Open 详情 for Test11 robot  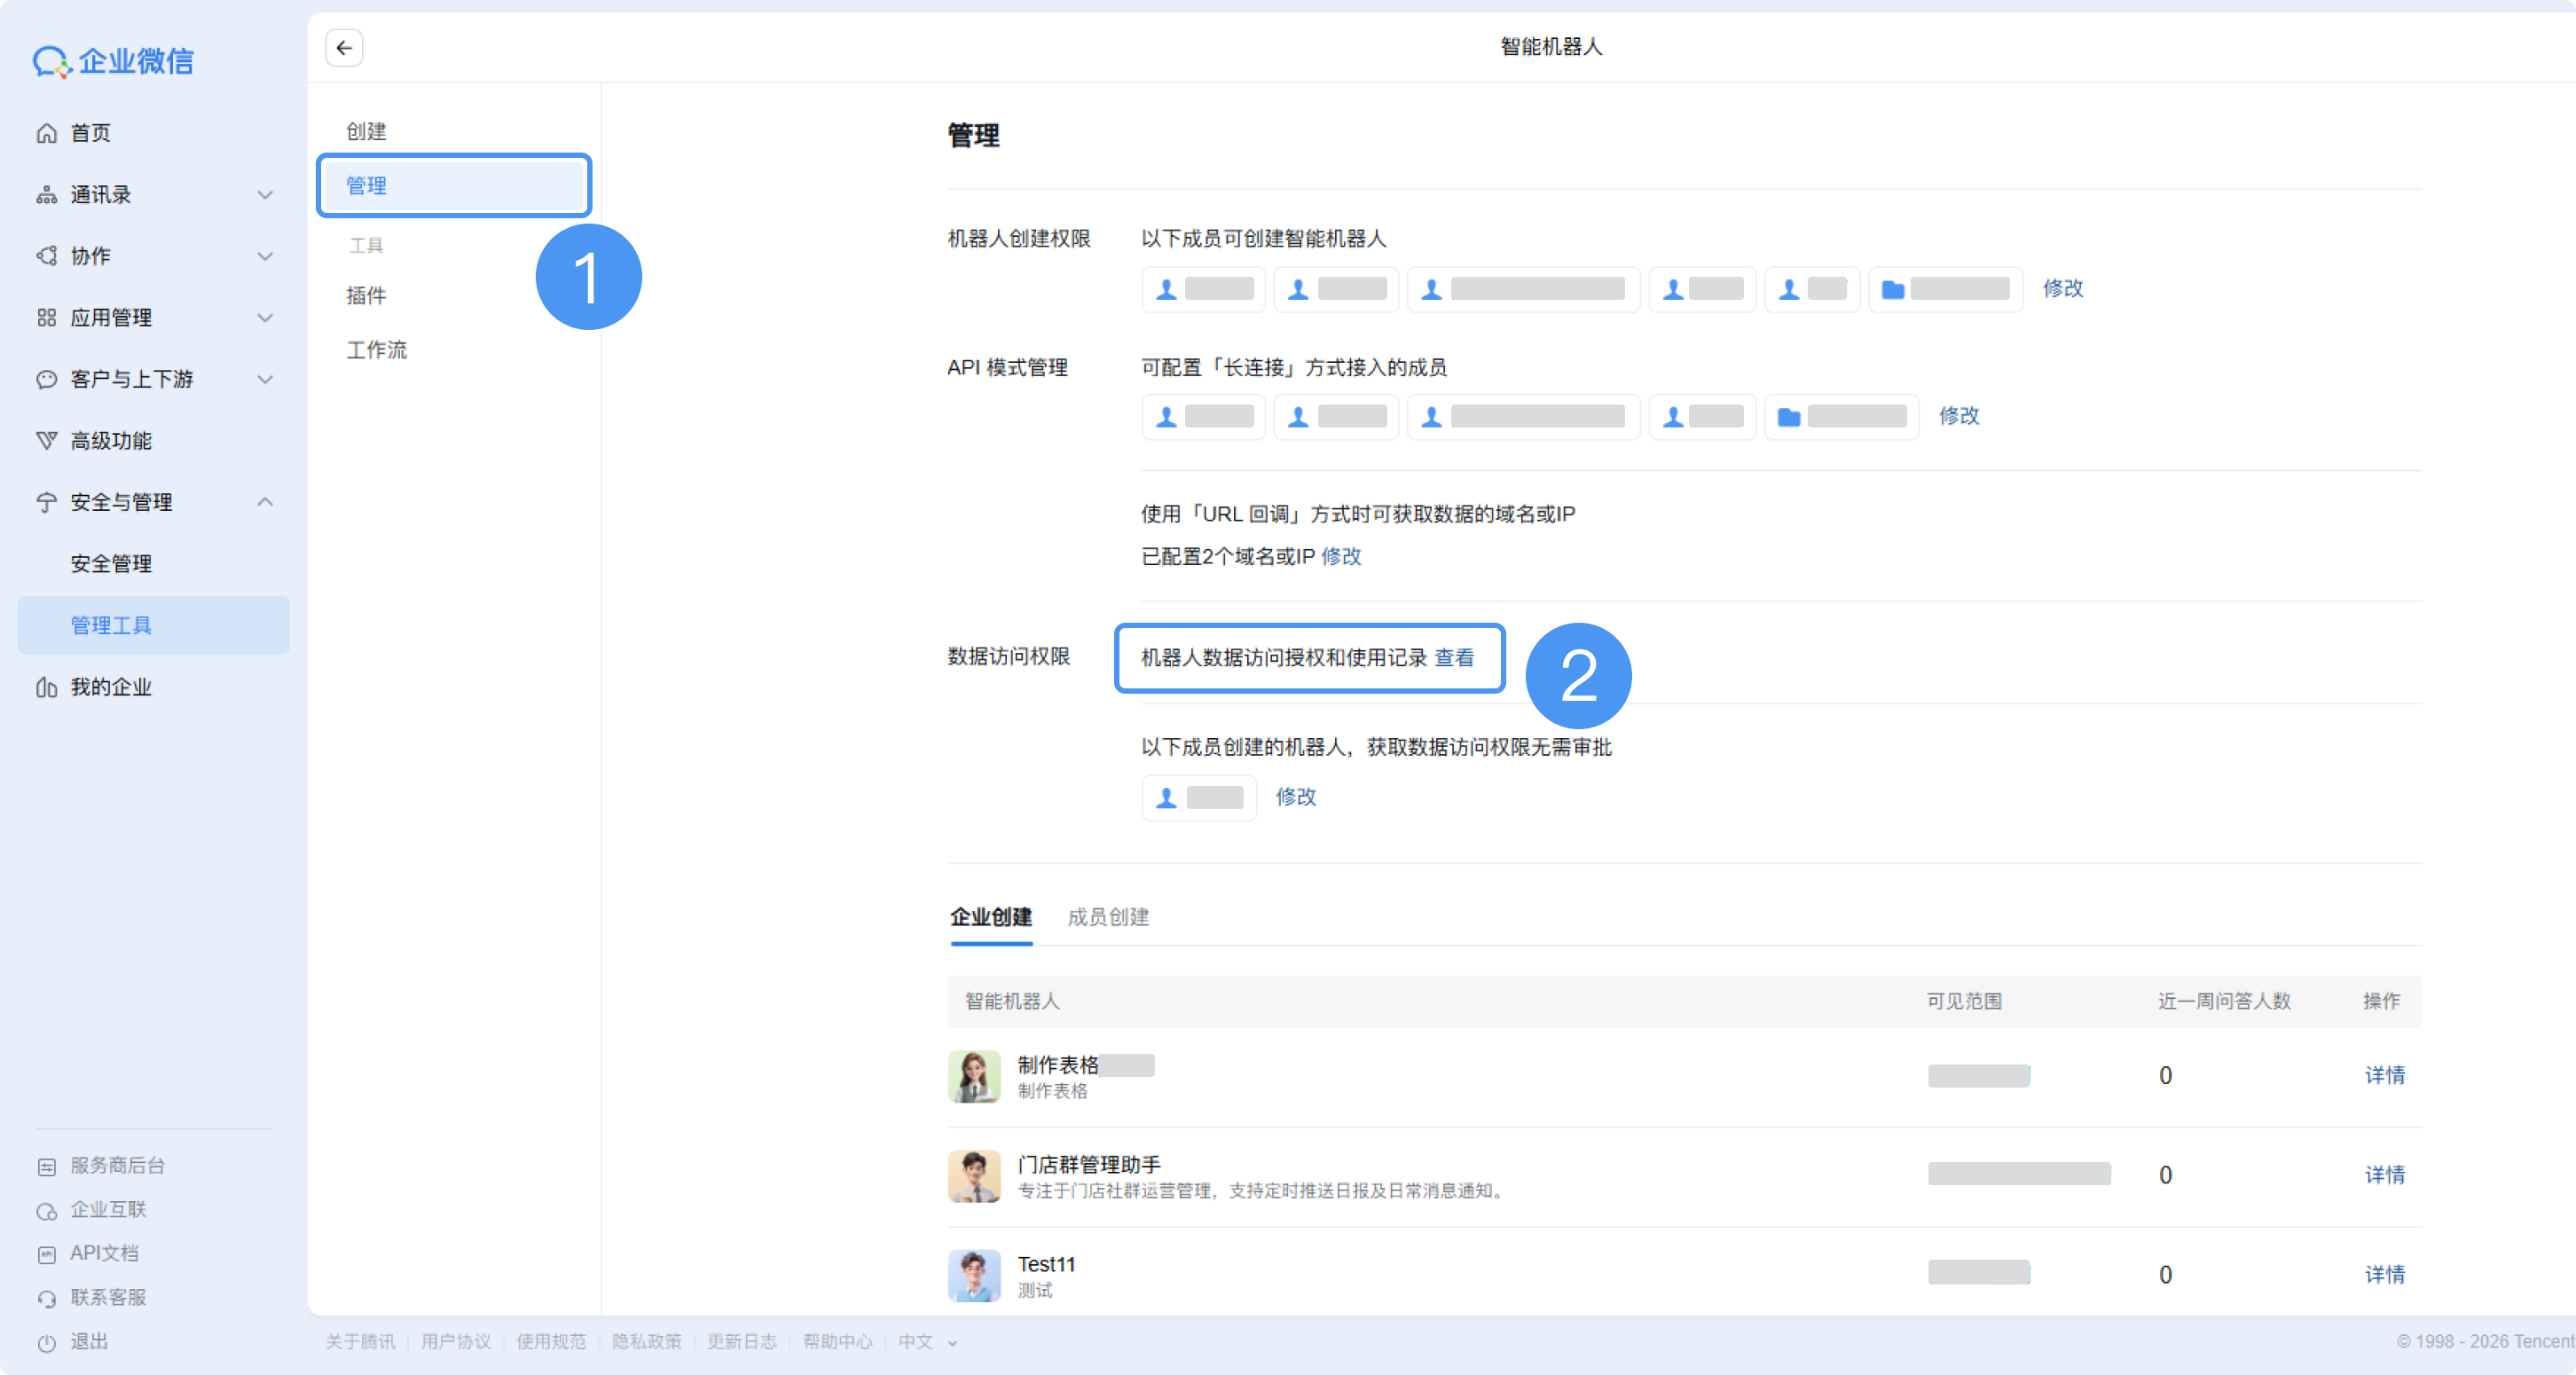click(x=2385, y=1275)
